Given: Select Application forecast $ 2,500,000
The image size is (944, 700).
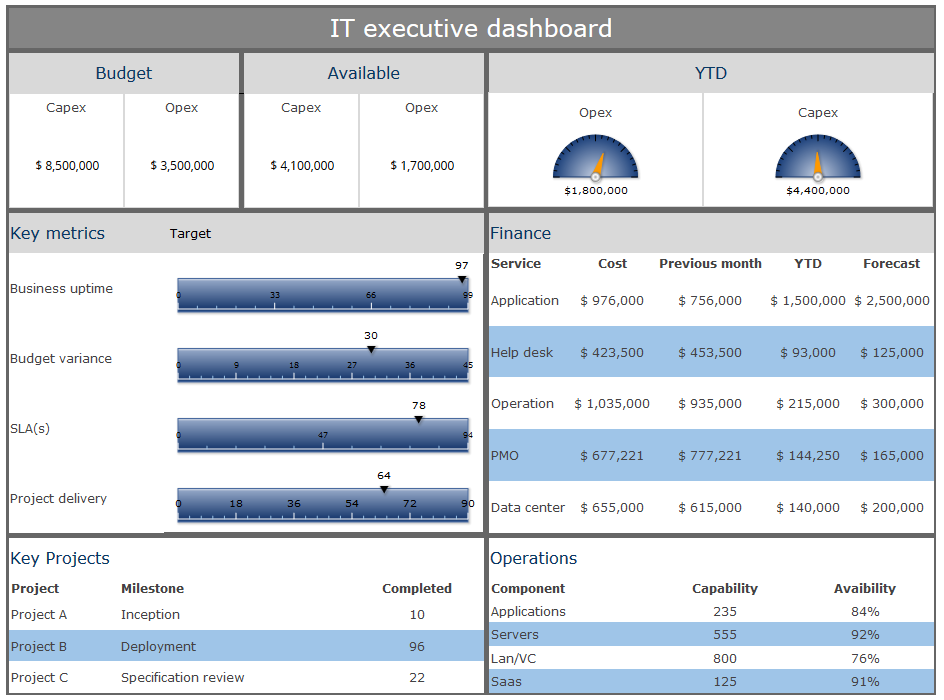Looking at the screenshot, I should pyautogui.click(x=892, y=300).
